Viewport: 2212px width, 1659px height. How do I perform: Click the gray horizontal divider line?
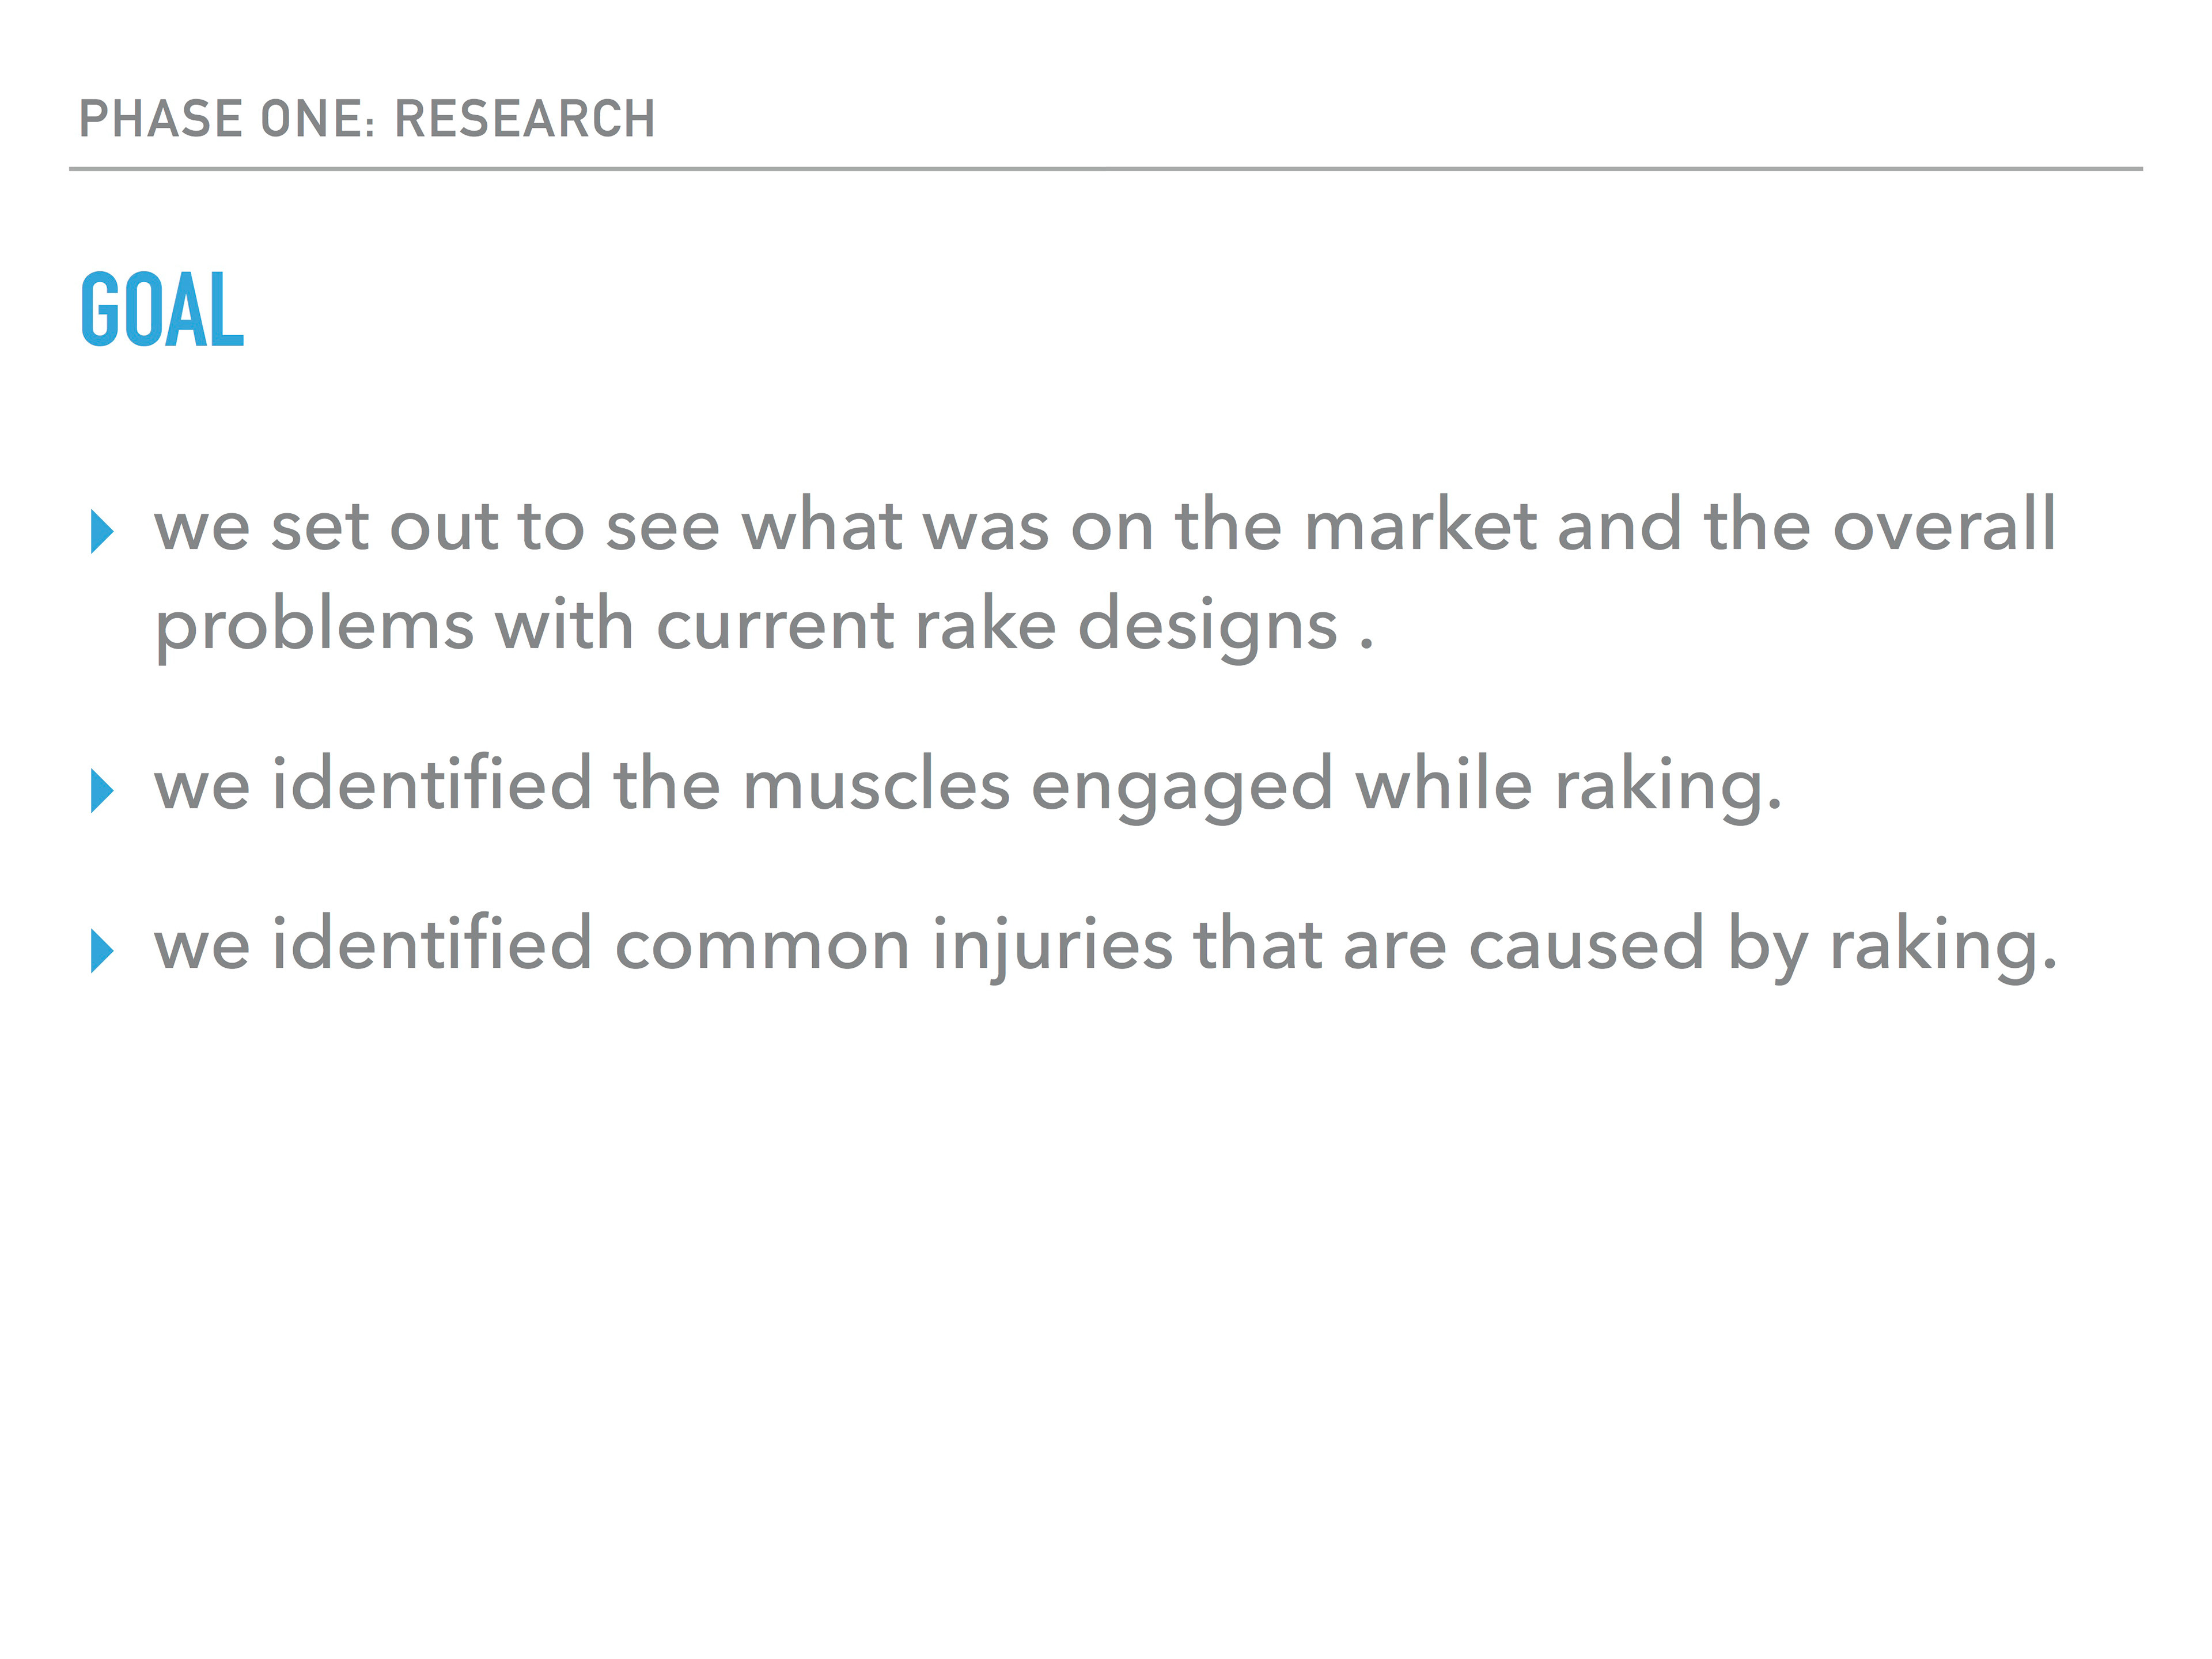click(1105, 169)
